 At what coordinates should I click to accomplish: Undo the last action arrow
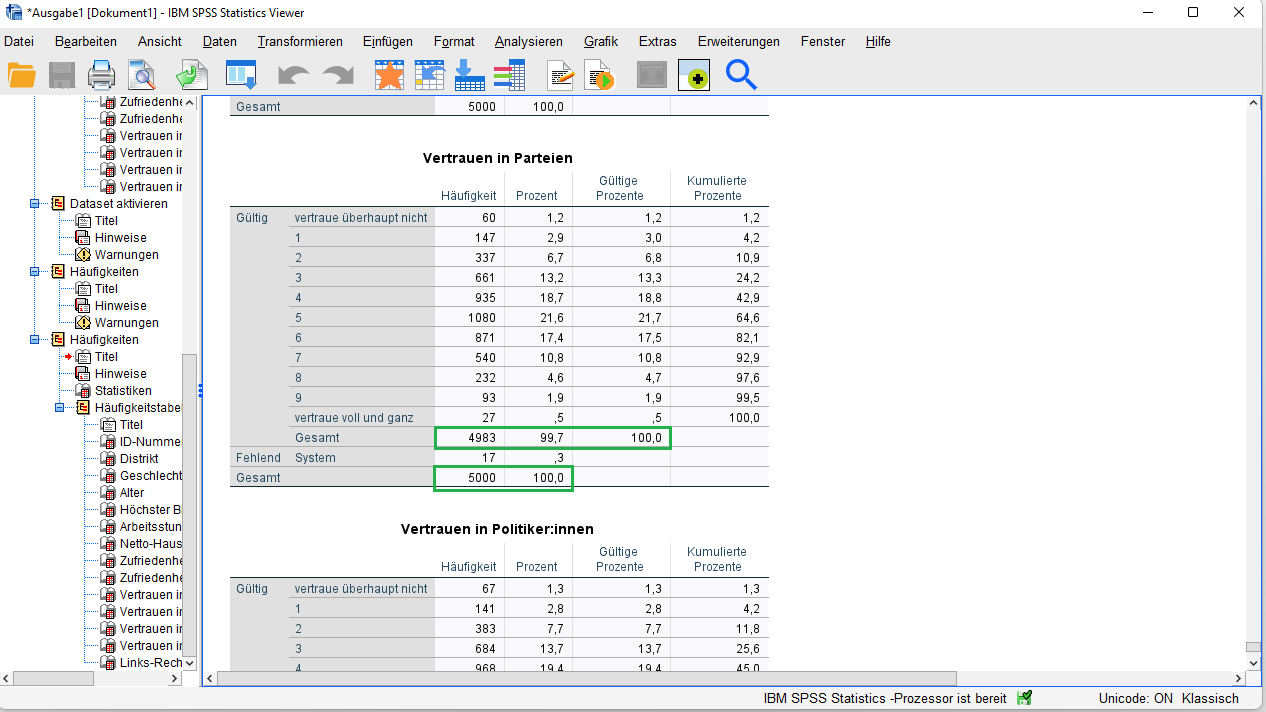[x=293, y=76]
